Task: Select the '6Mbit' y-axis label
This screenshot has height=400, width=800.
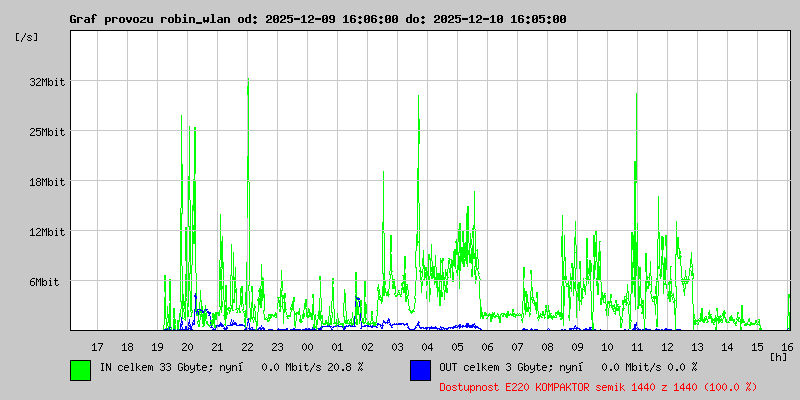Action: 44,282
